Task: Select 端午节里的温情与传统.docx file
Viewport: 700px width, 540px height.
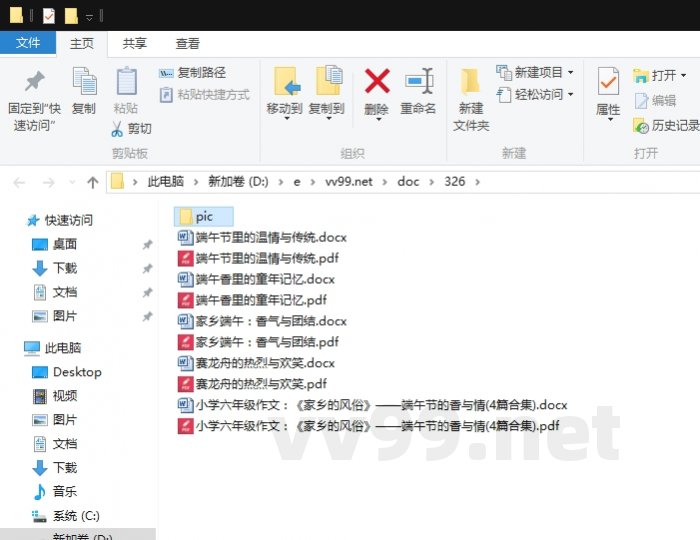Action: 262,237
